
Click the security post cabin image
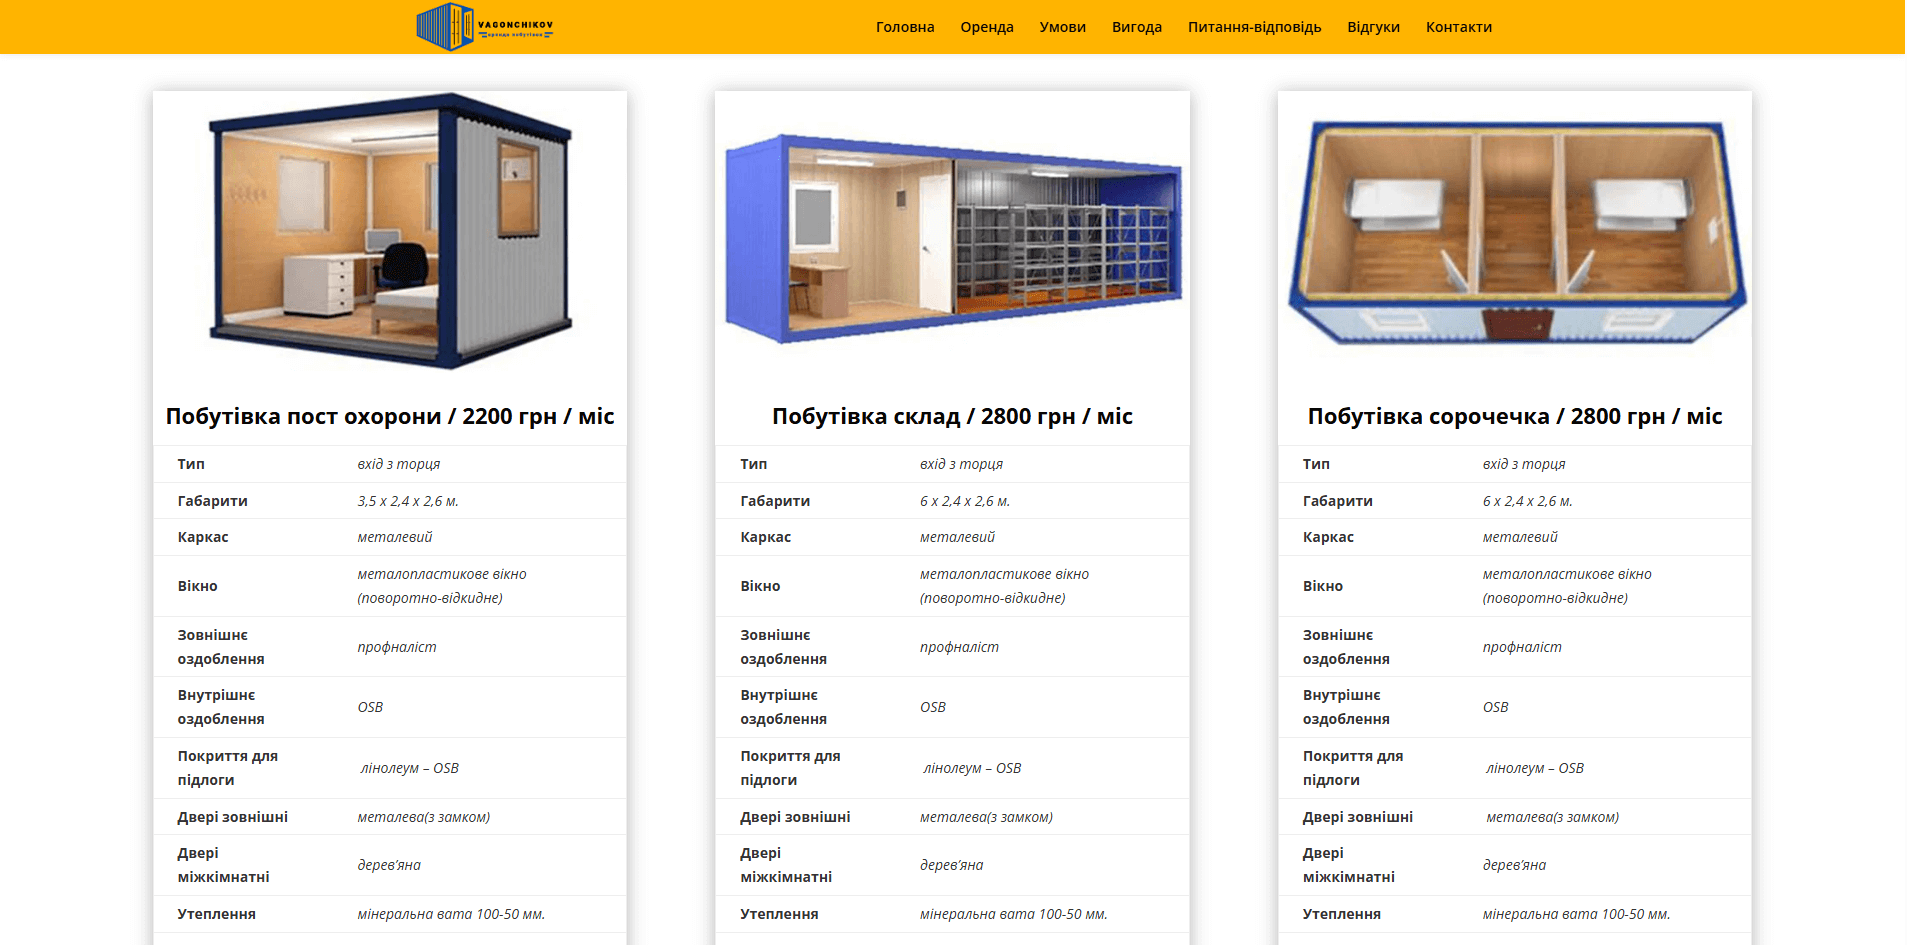point(390,232)
